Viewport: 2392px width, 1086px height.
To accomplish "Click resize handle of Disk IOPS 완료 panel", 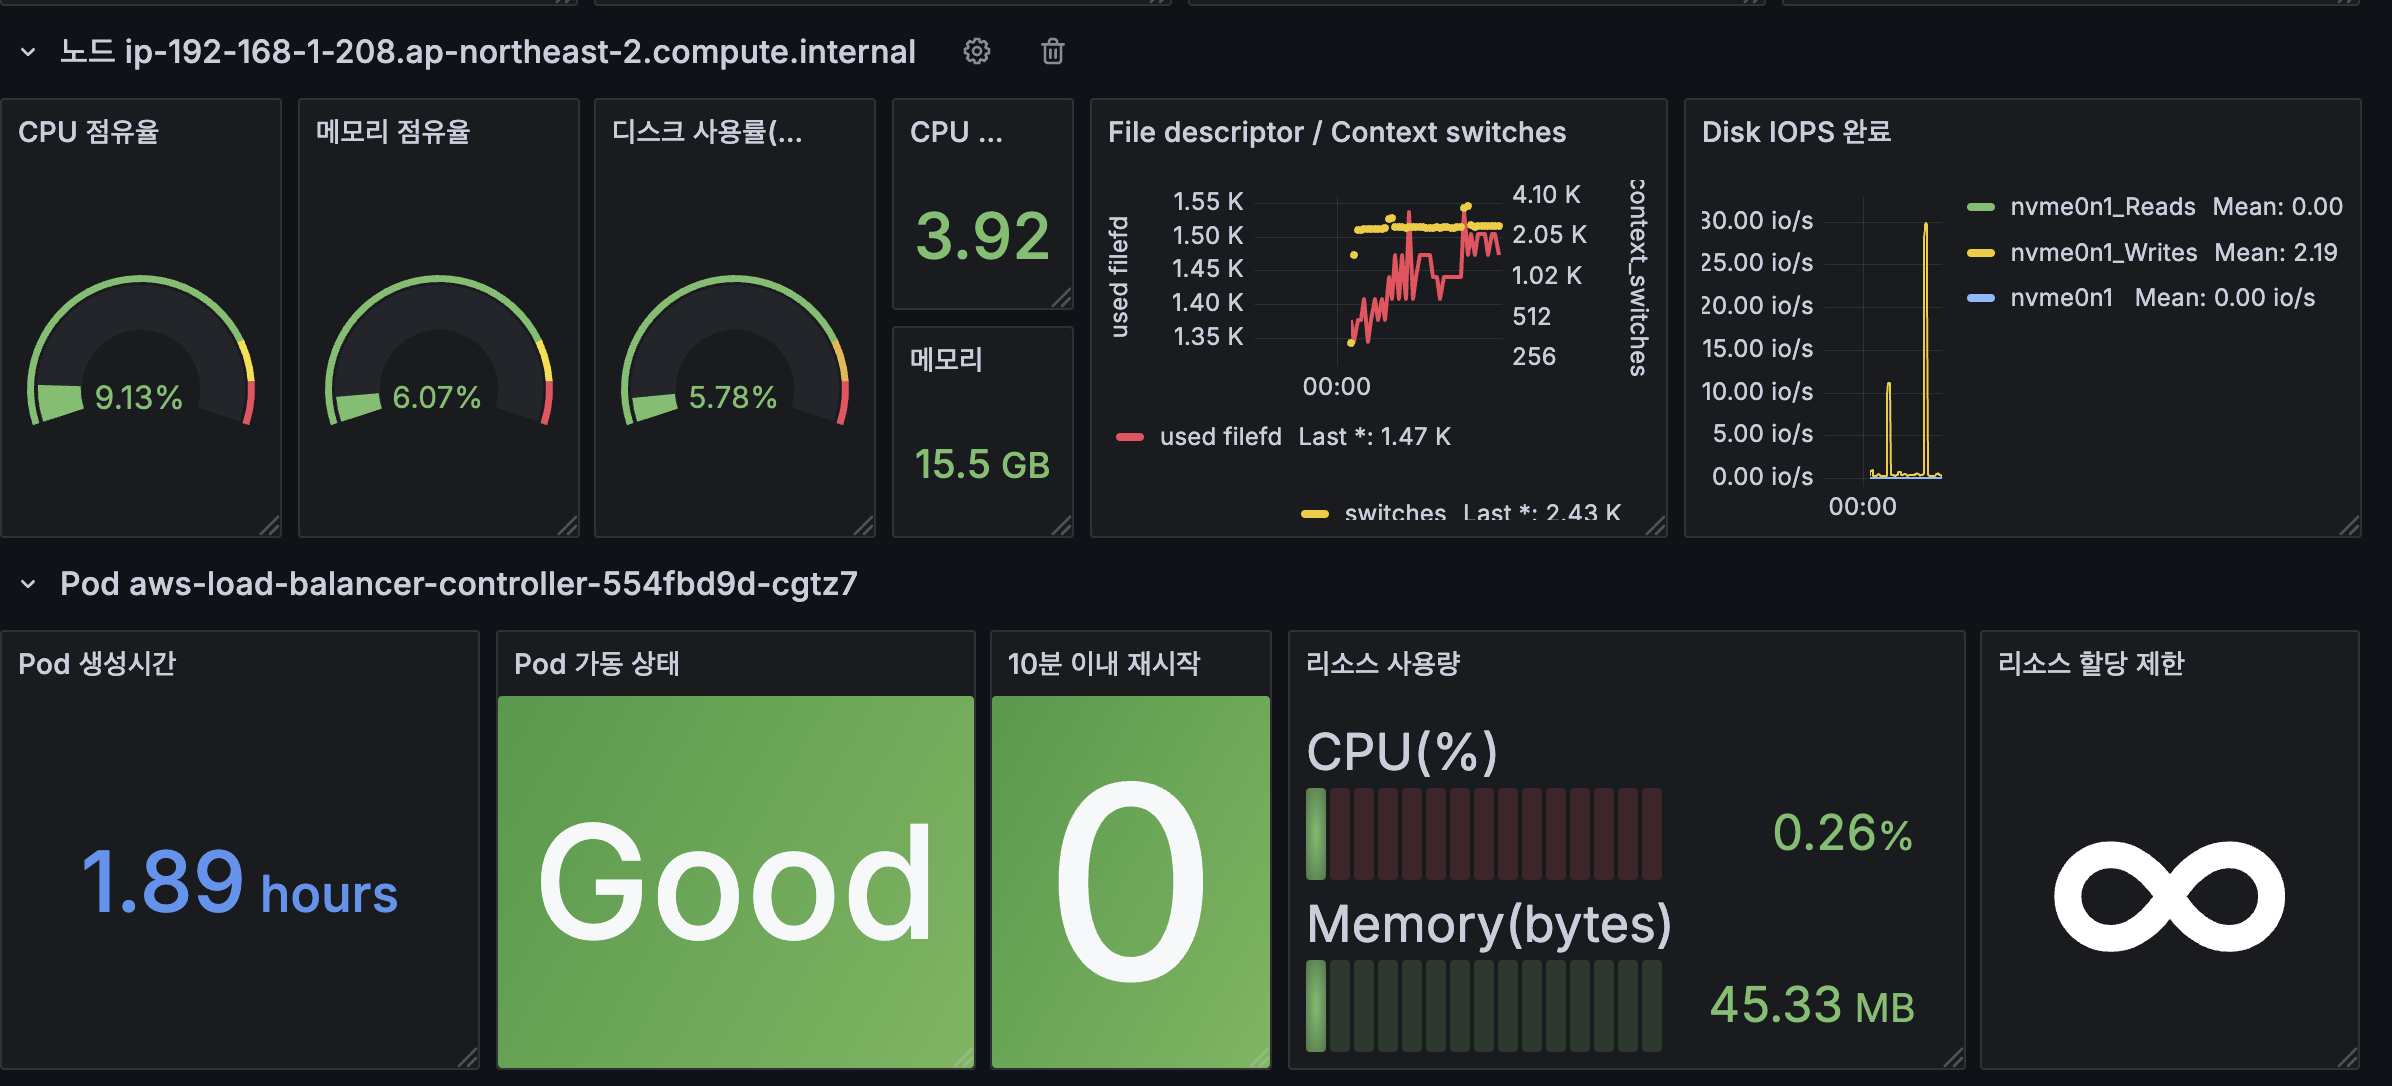I will coord(2349,526).
